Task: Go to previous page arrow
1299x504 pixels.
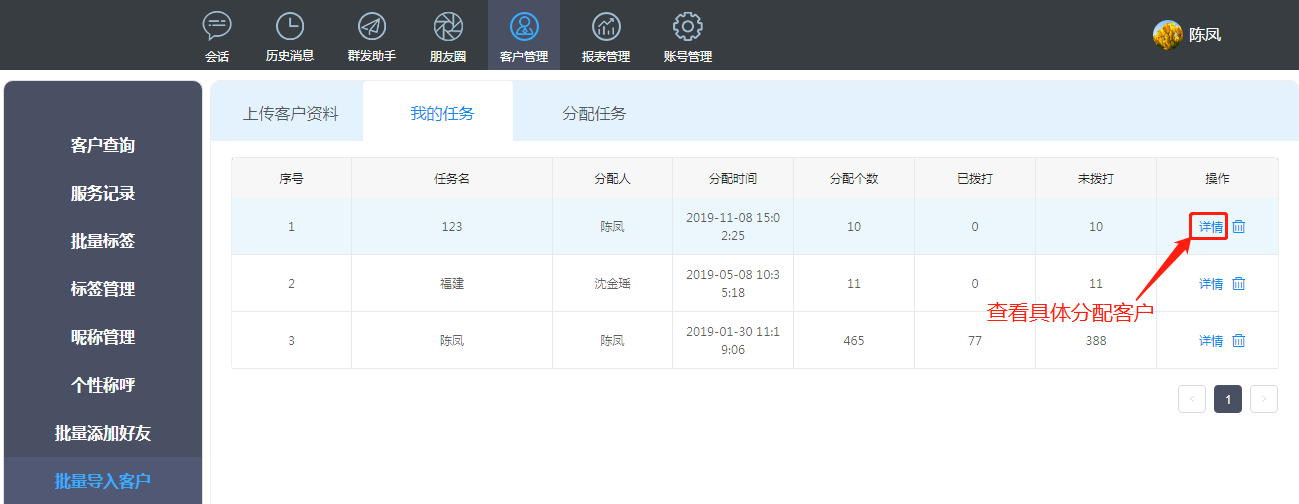Action: (x=1192, y=399)
